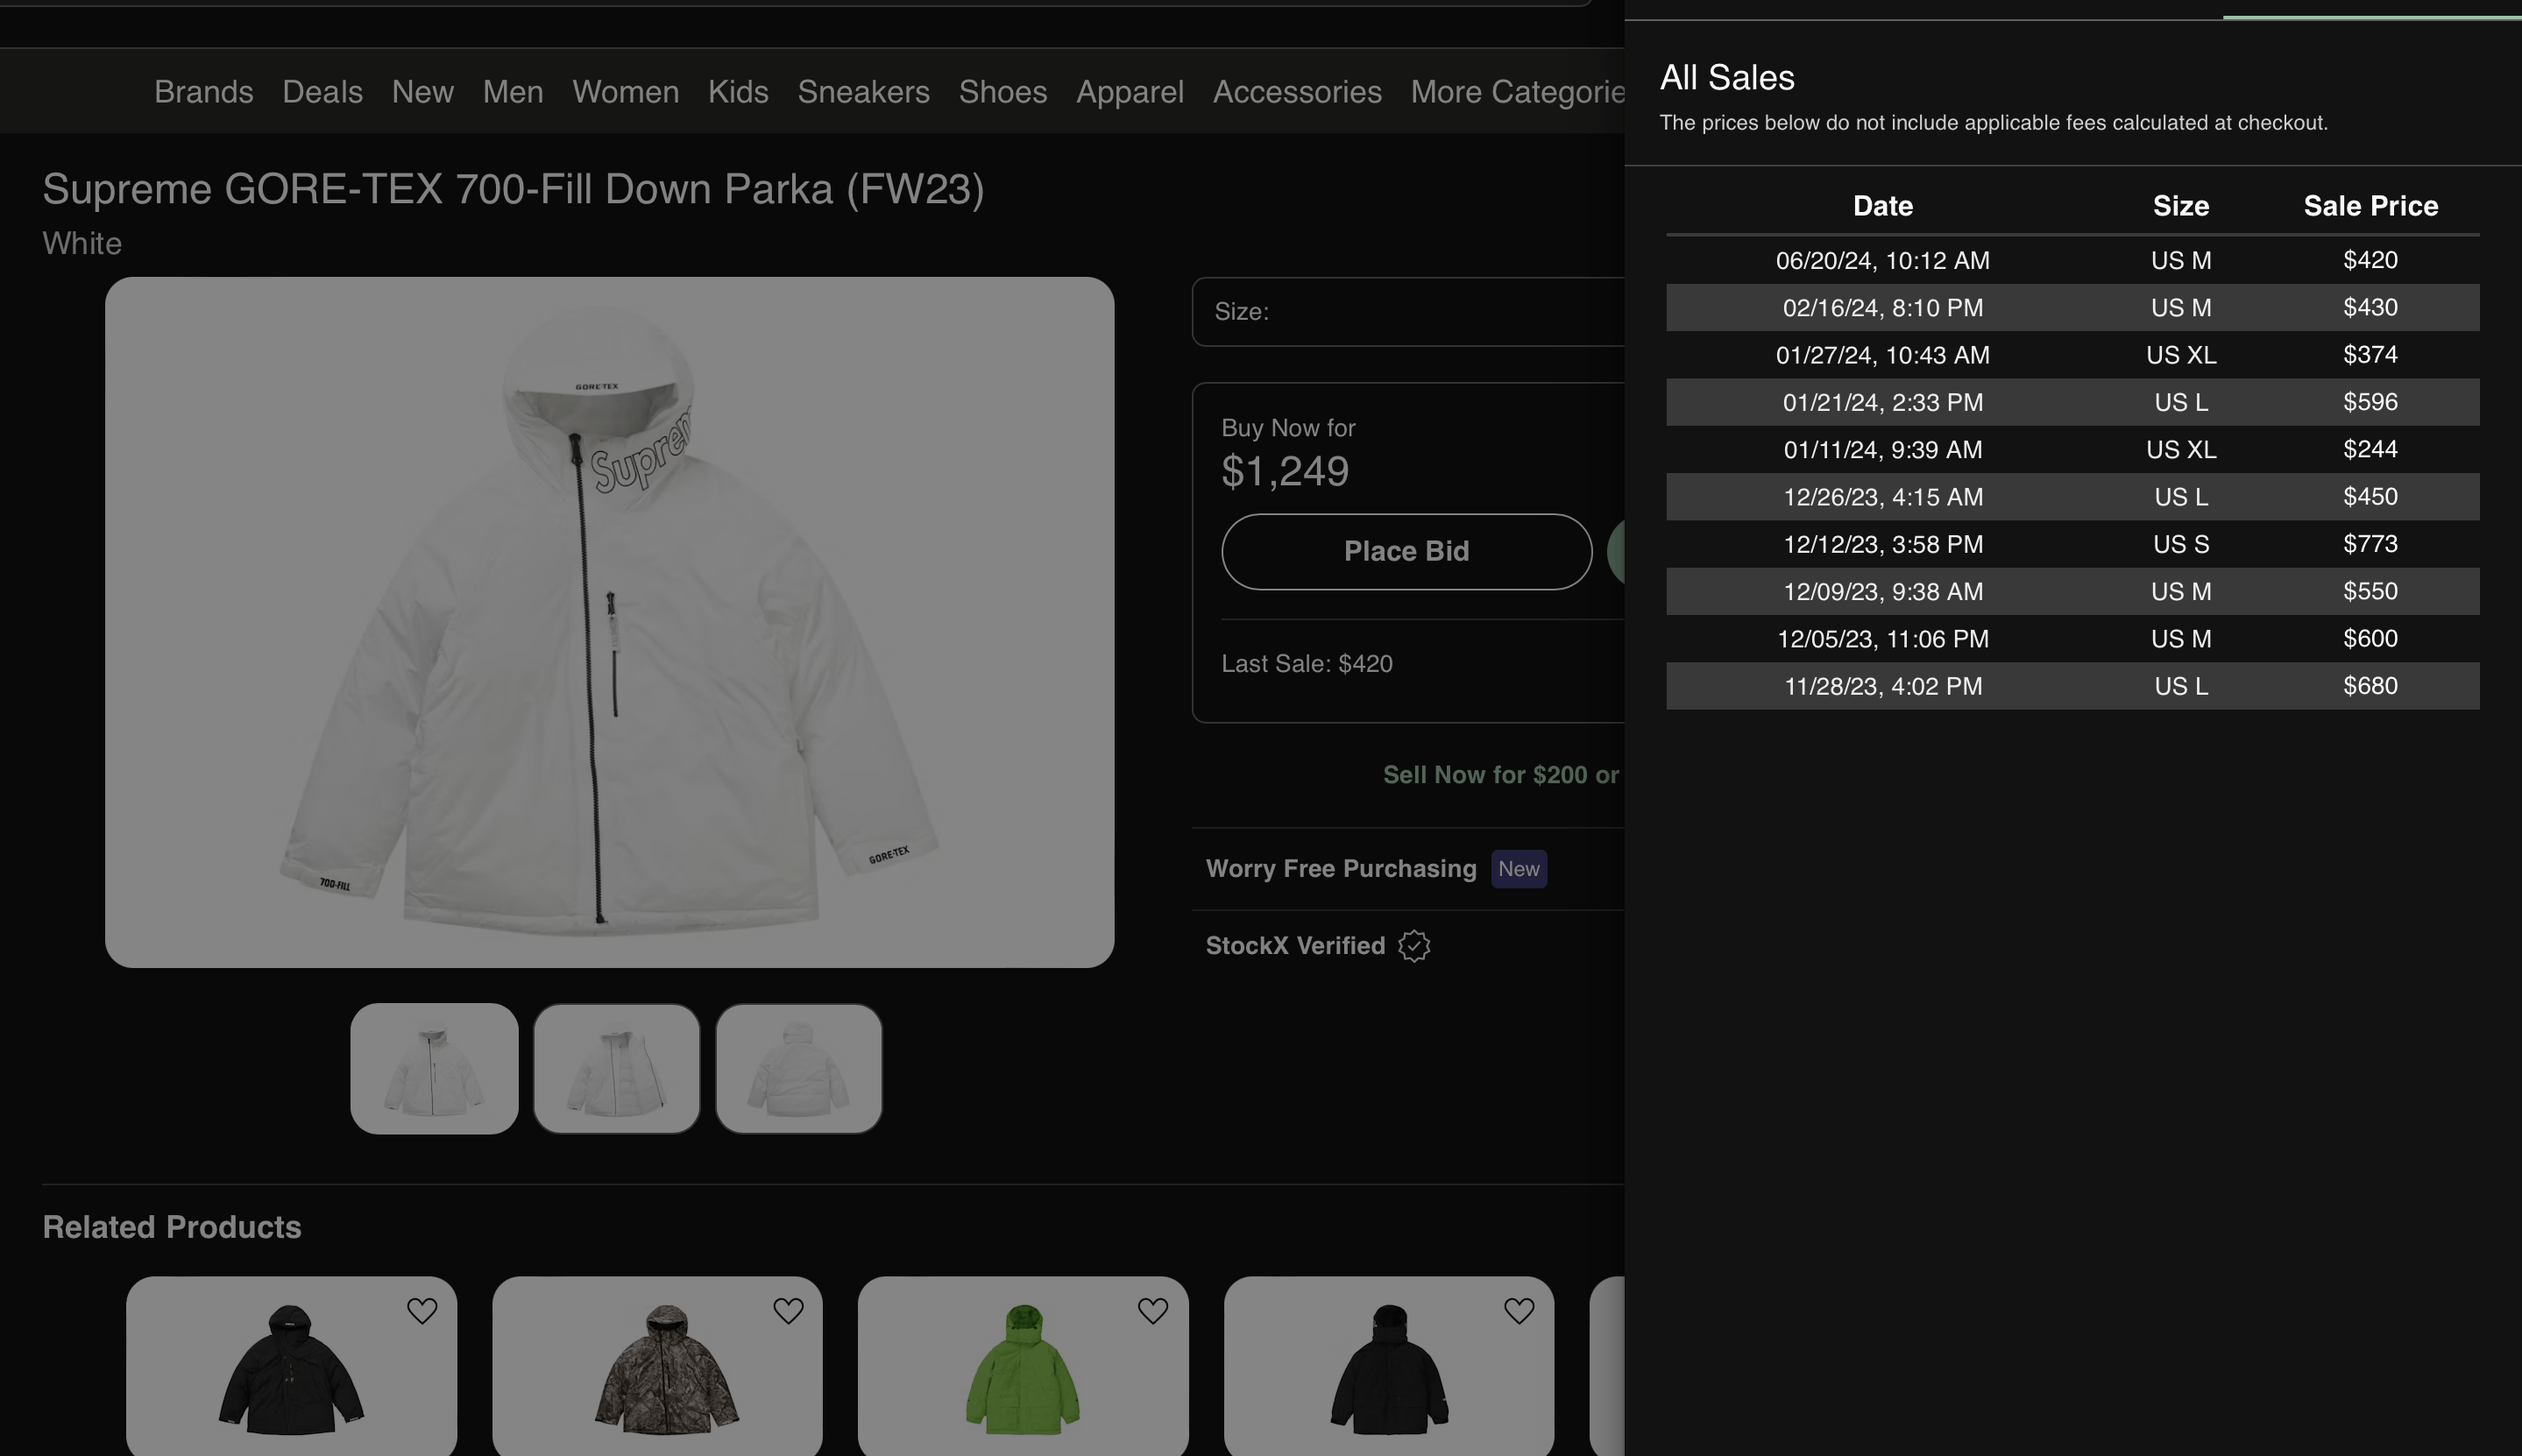Go to the Accessories category
2522x1456 pixels.
pos(1297,92)
